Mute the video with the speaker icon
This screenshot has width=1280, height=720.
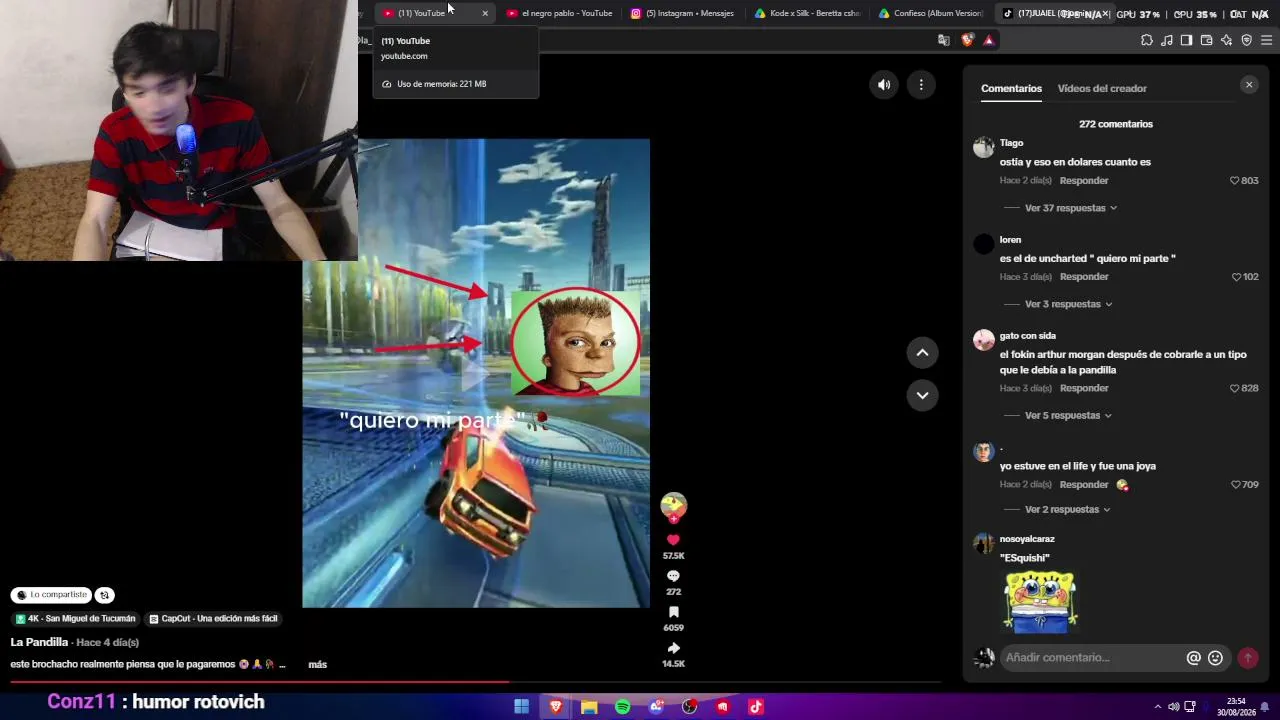884,85
